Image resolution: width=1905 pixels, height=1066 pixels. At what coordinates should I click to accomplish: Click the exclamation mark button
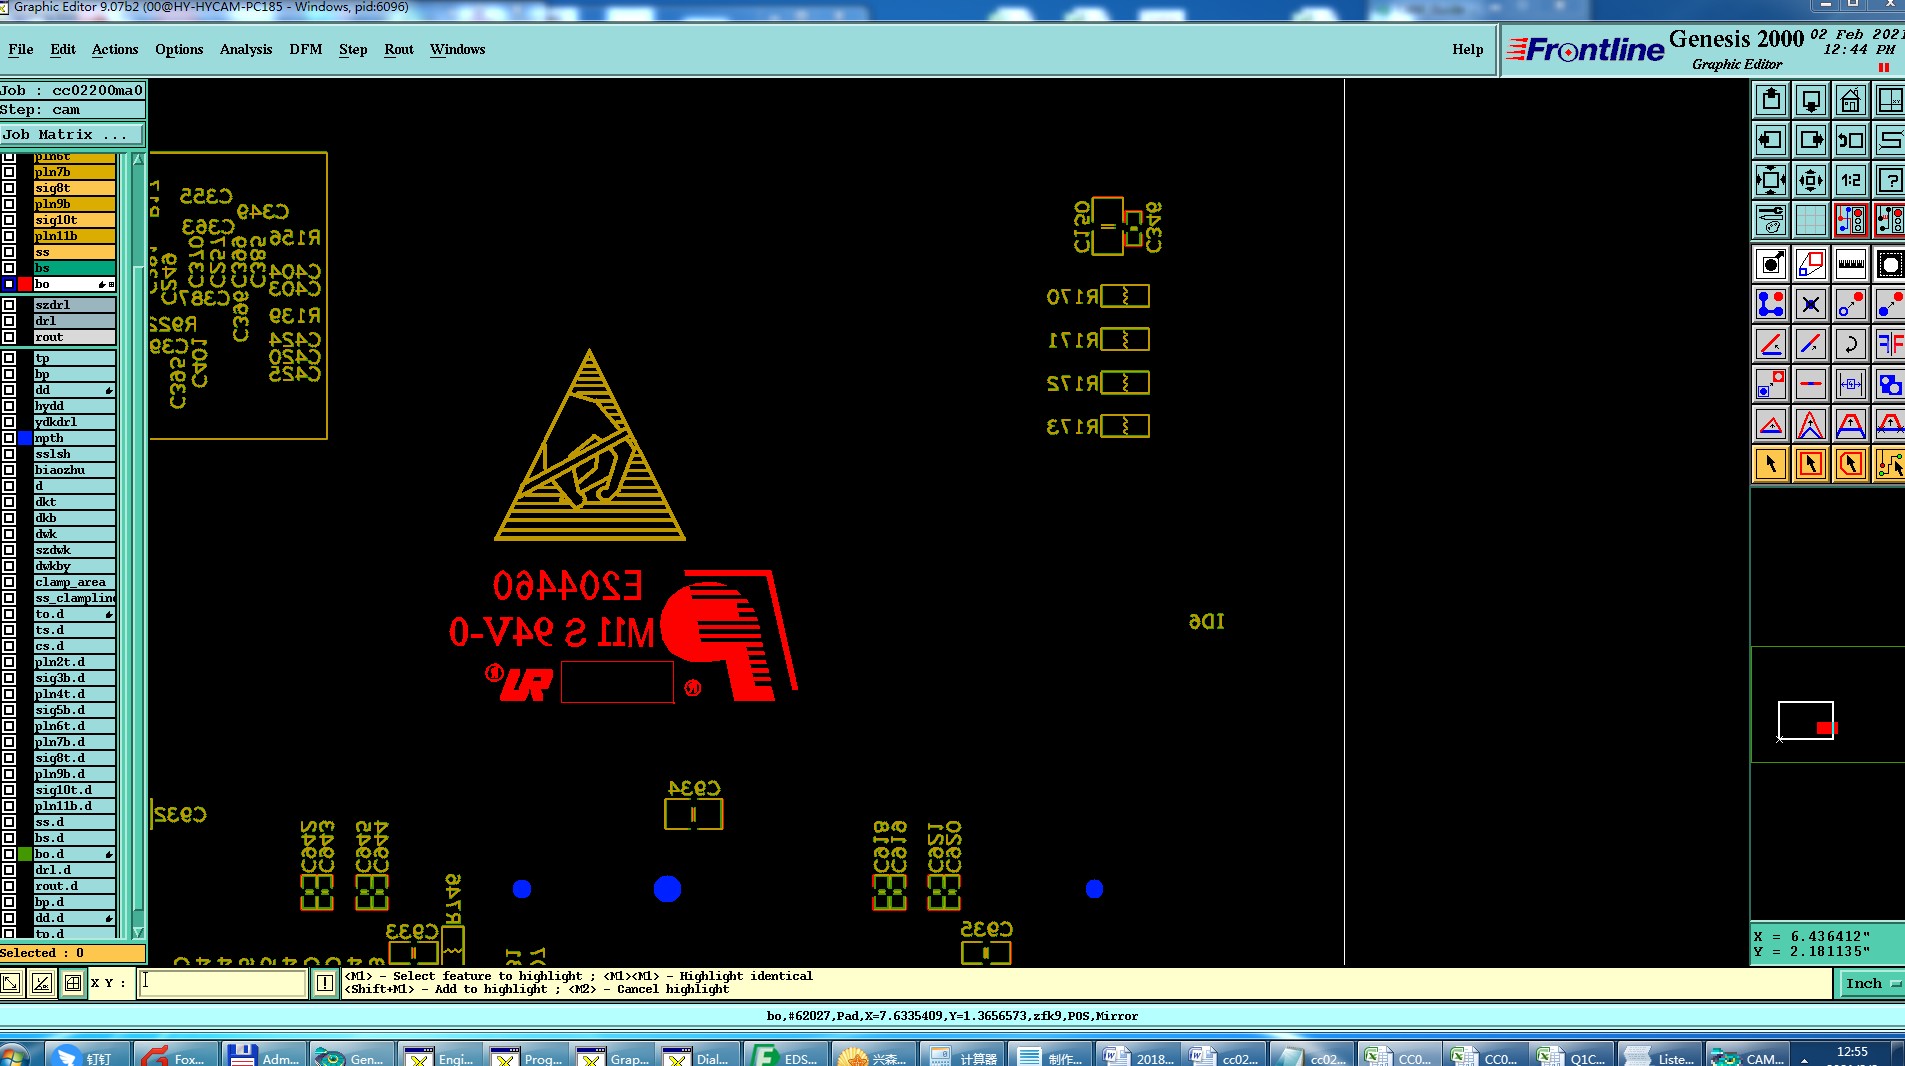[325, 983]
